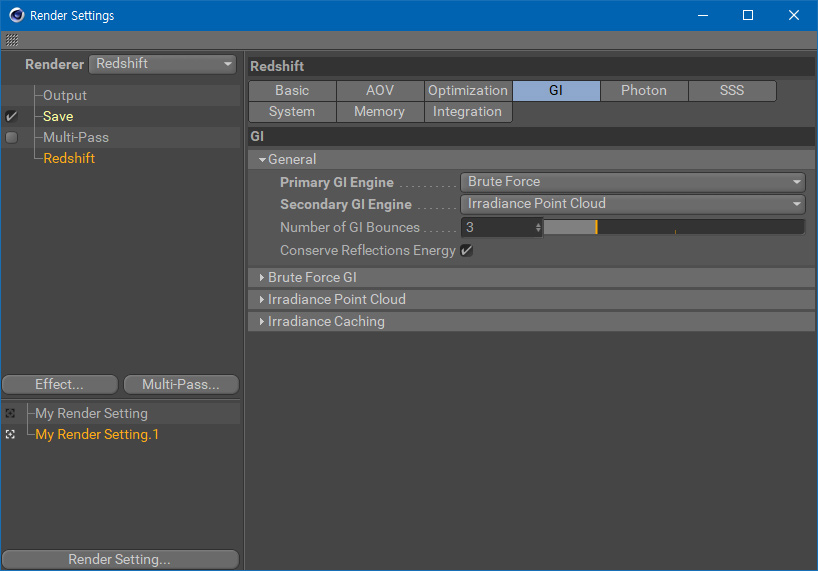
Task: Click the GI Bounces stepper arrows
Action: click(x=538, y=227)
